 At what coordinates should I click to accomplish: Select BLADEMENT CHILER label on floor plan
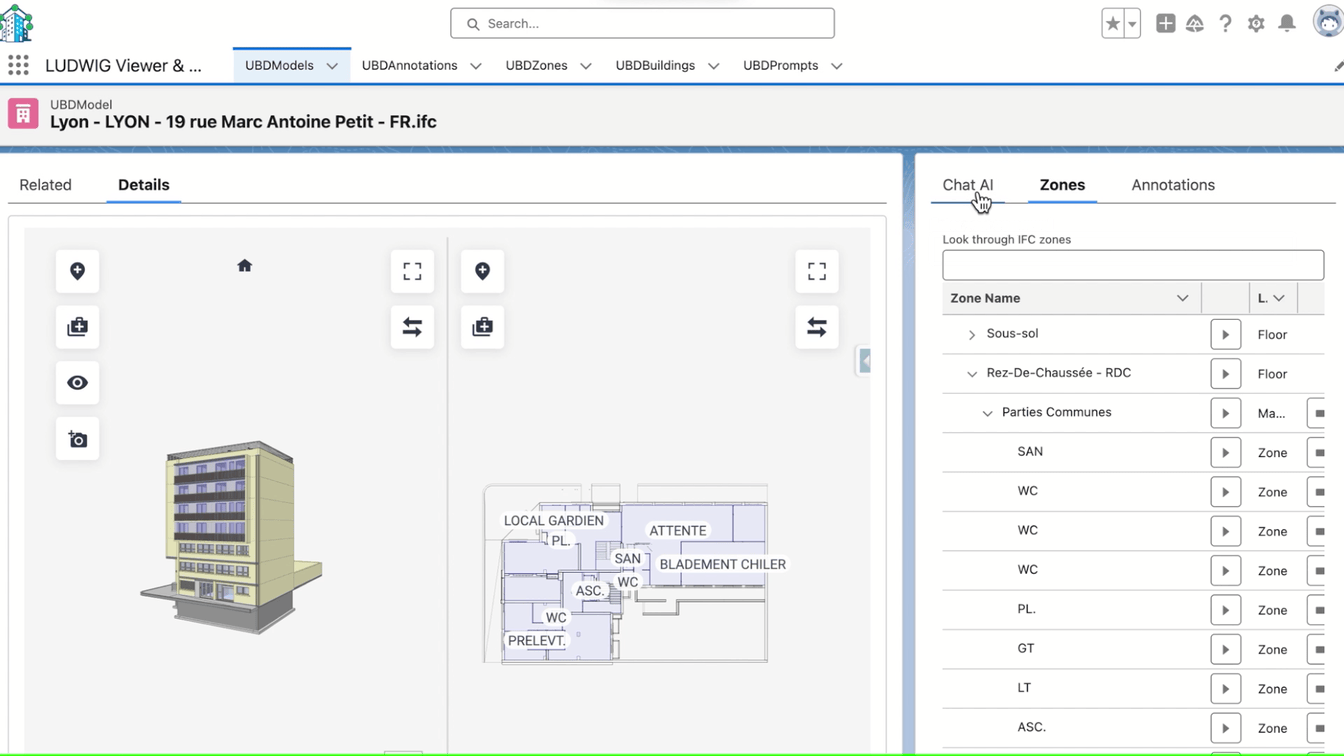(723, 565)
